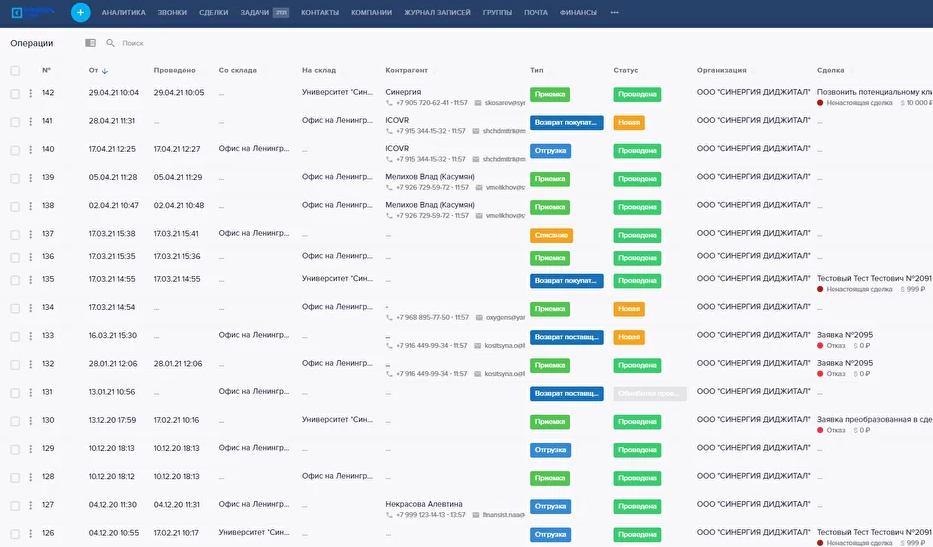Open the 'Заявка №2095' deal link in row 133
The image size is (933, 547).
pyautogui.click(x=845, y=335)
